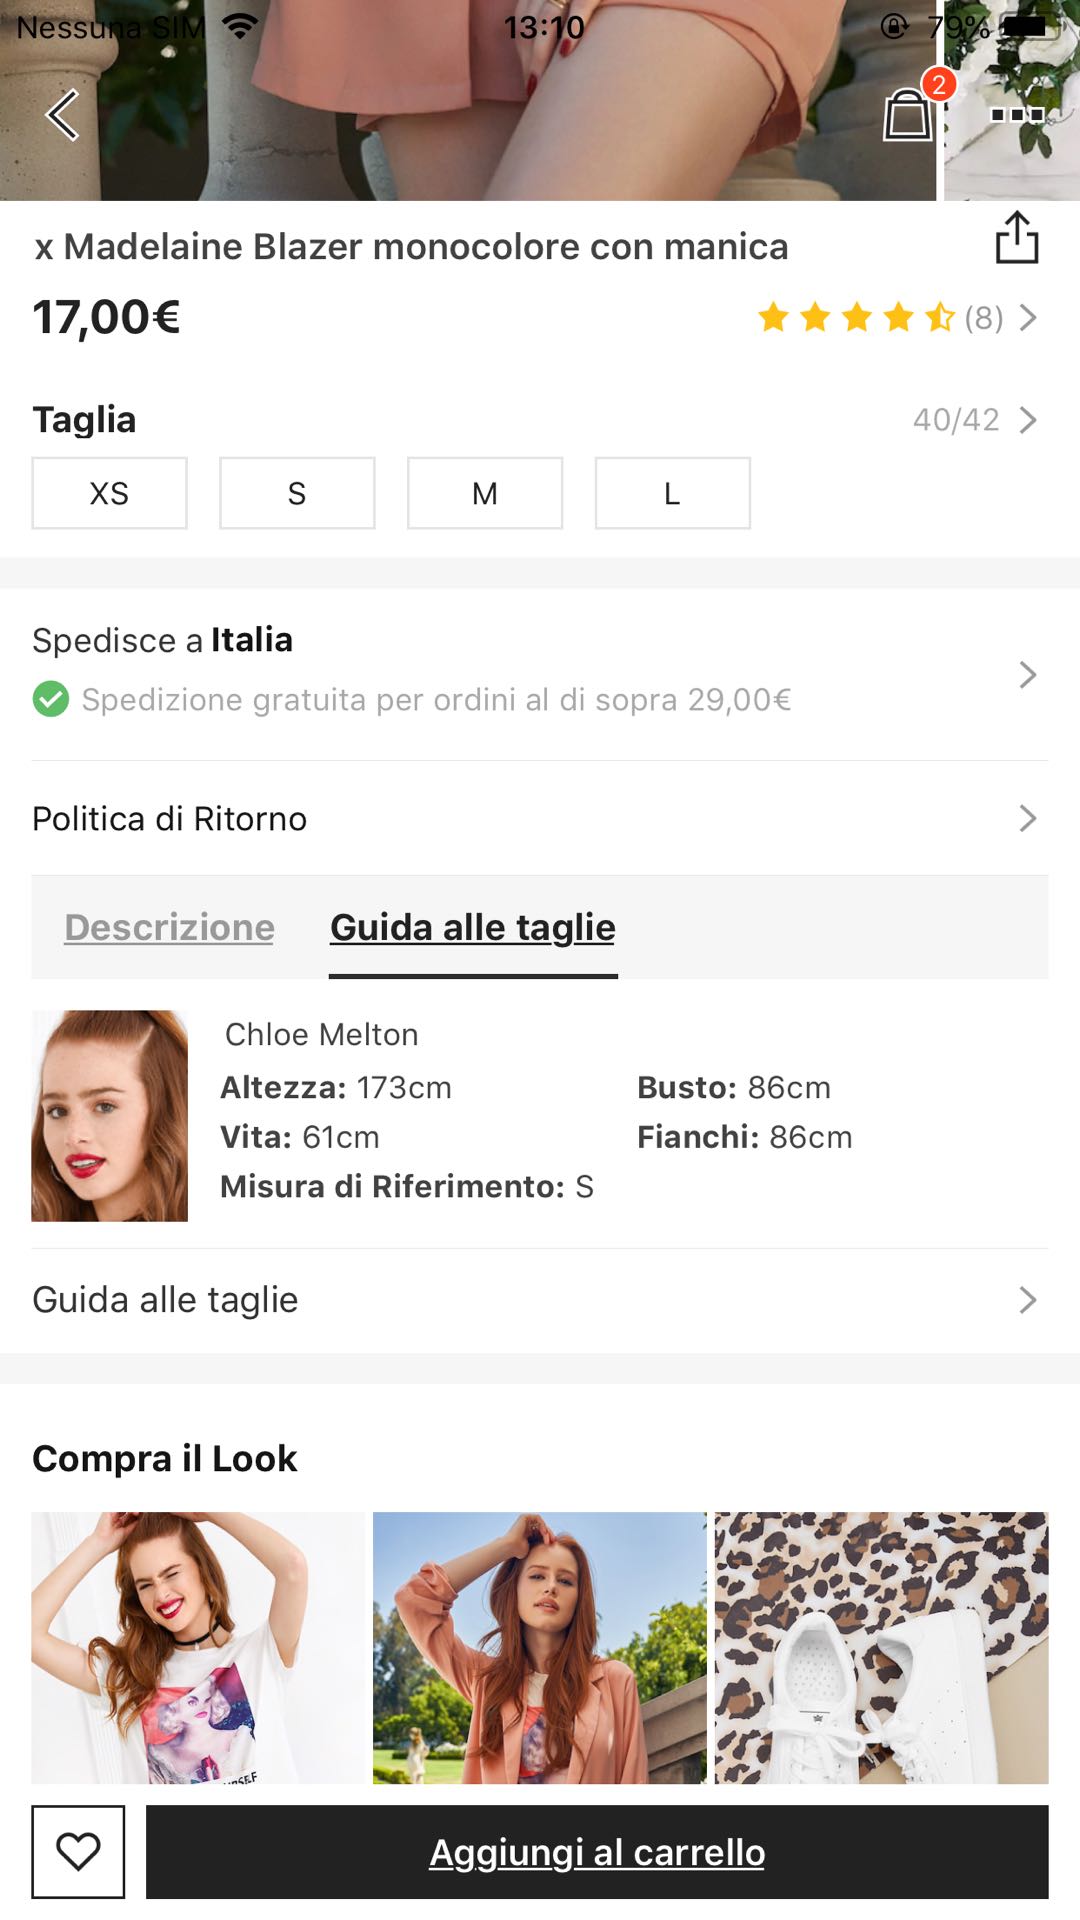Pick size M

[485, 493]
